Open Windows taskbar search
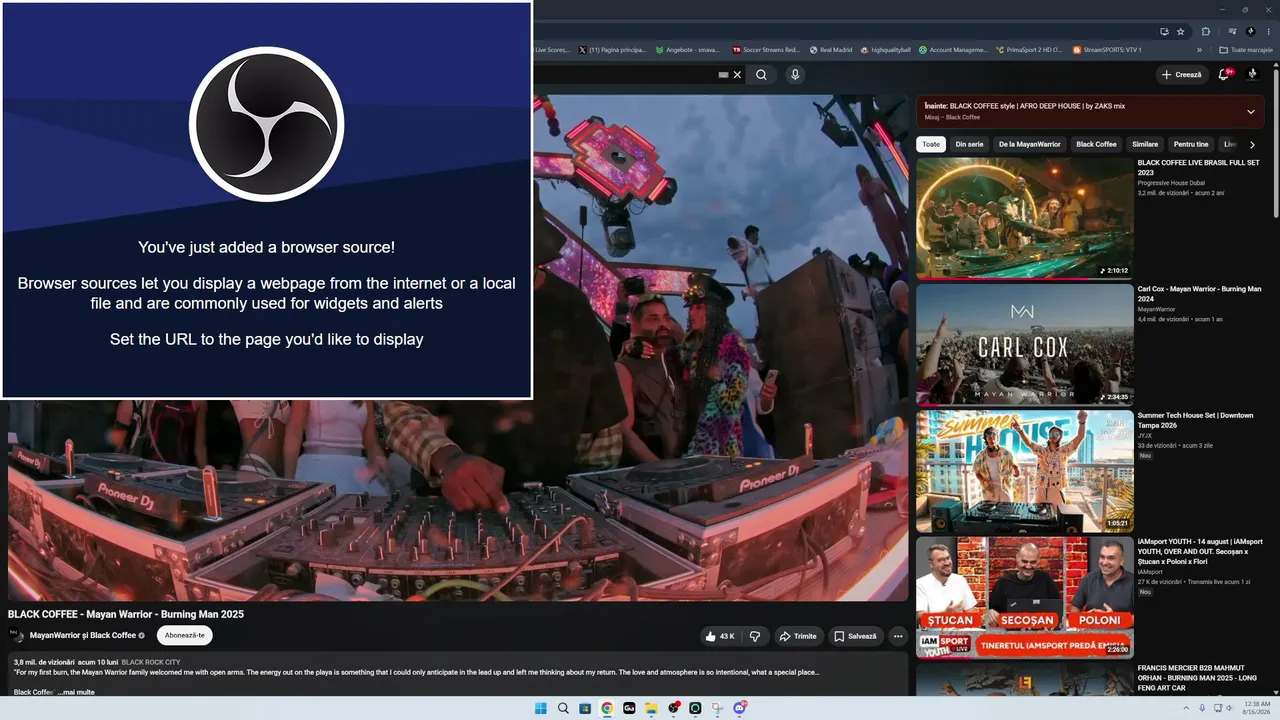 [x=563, y=708]
